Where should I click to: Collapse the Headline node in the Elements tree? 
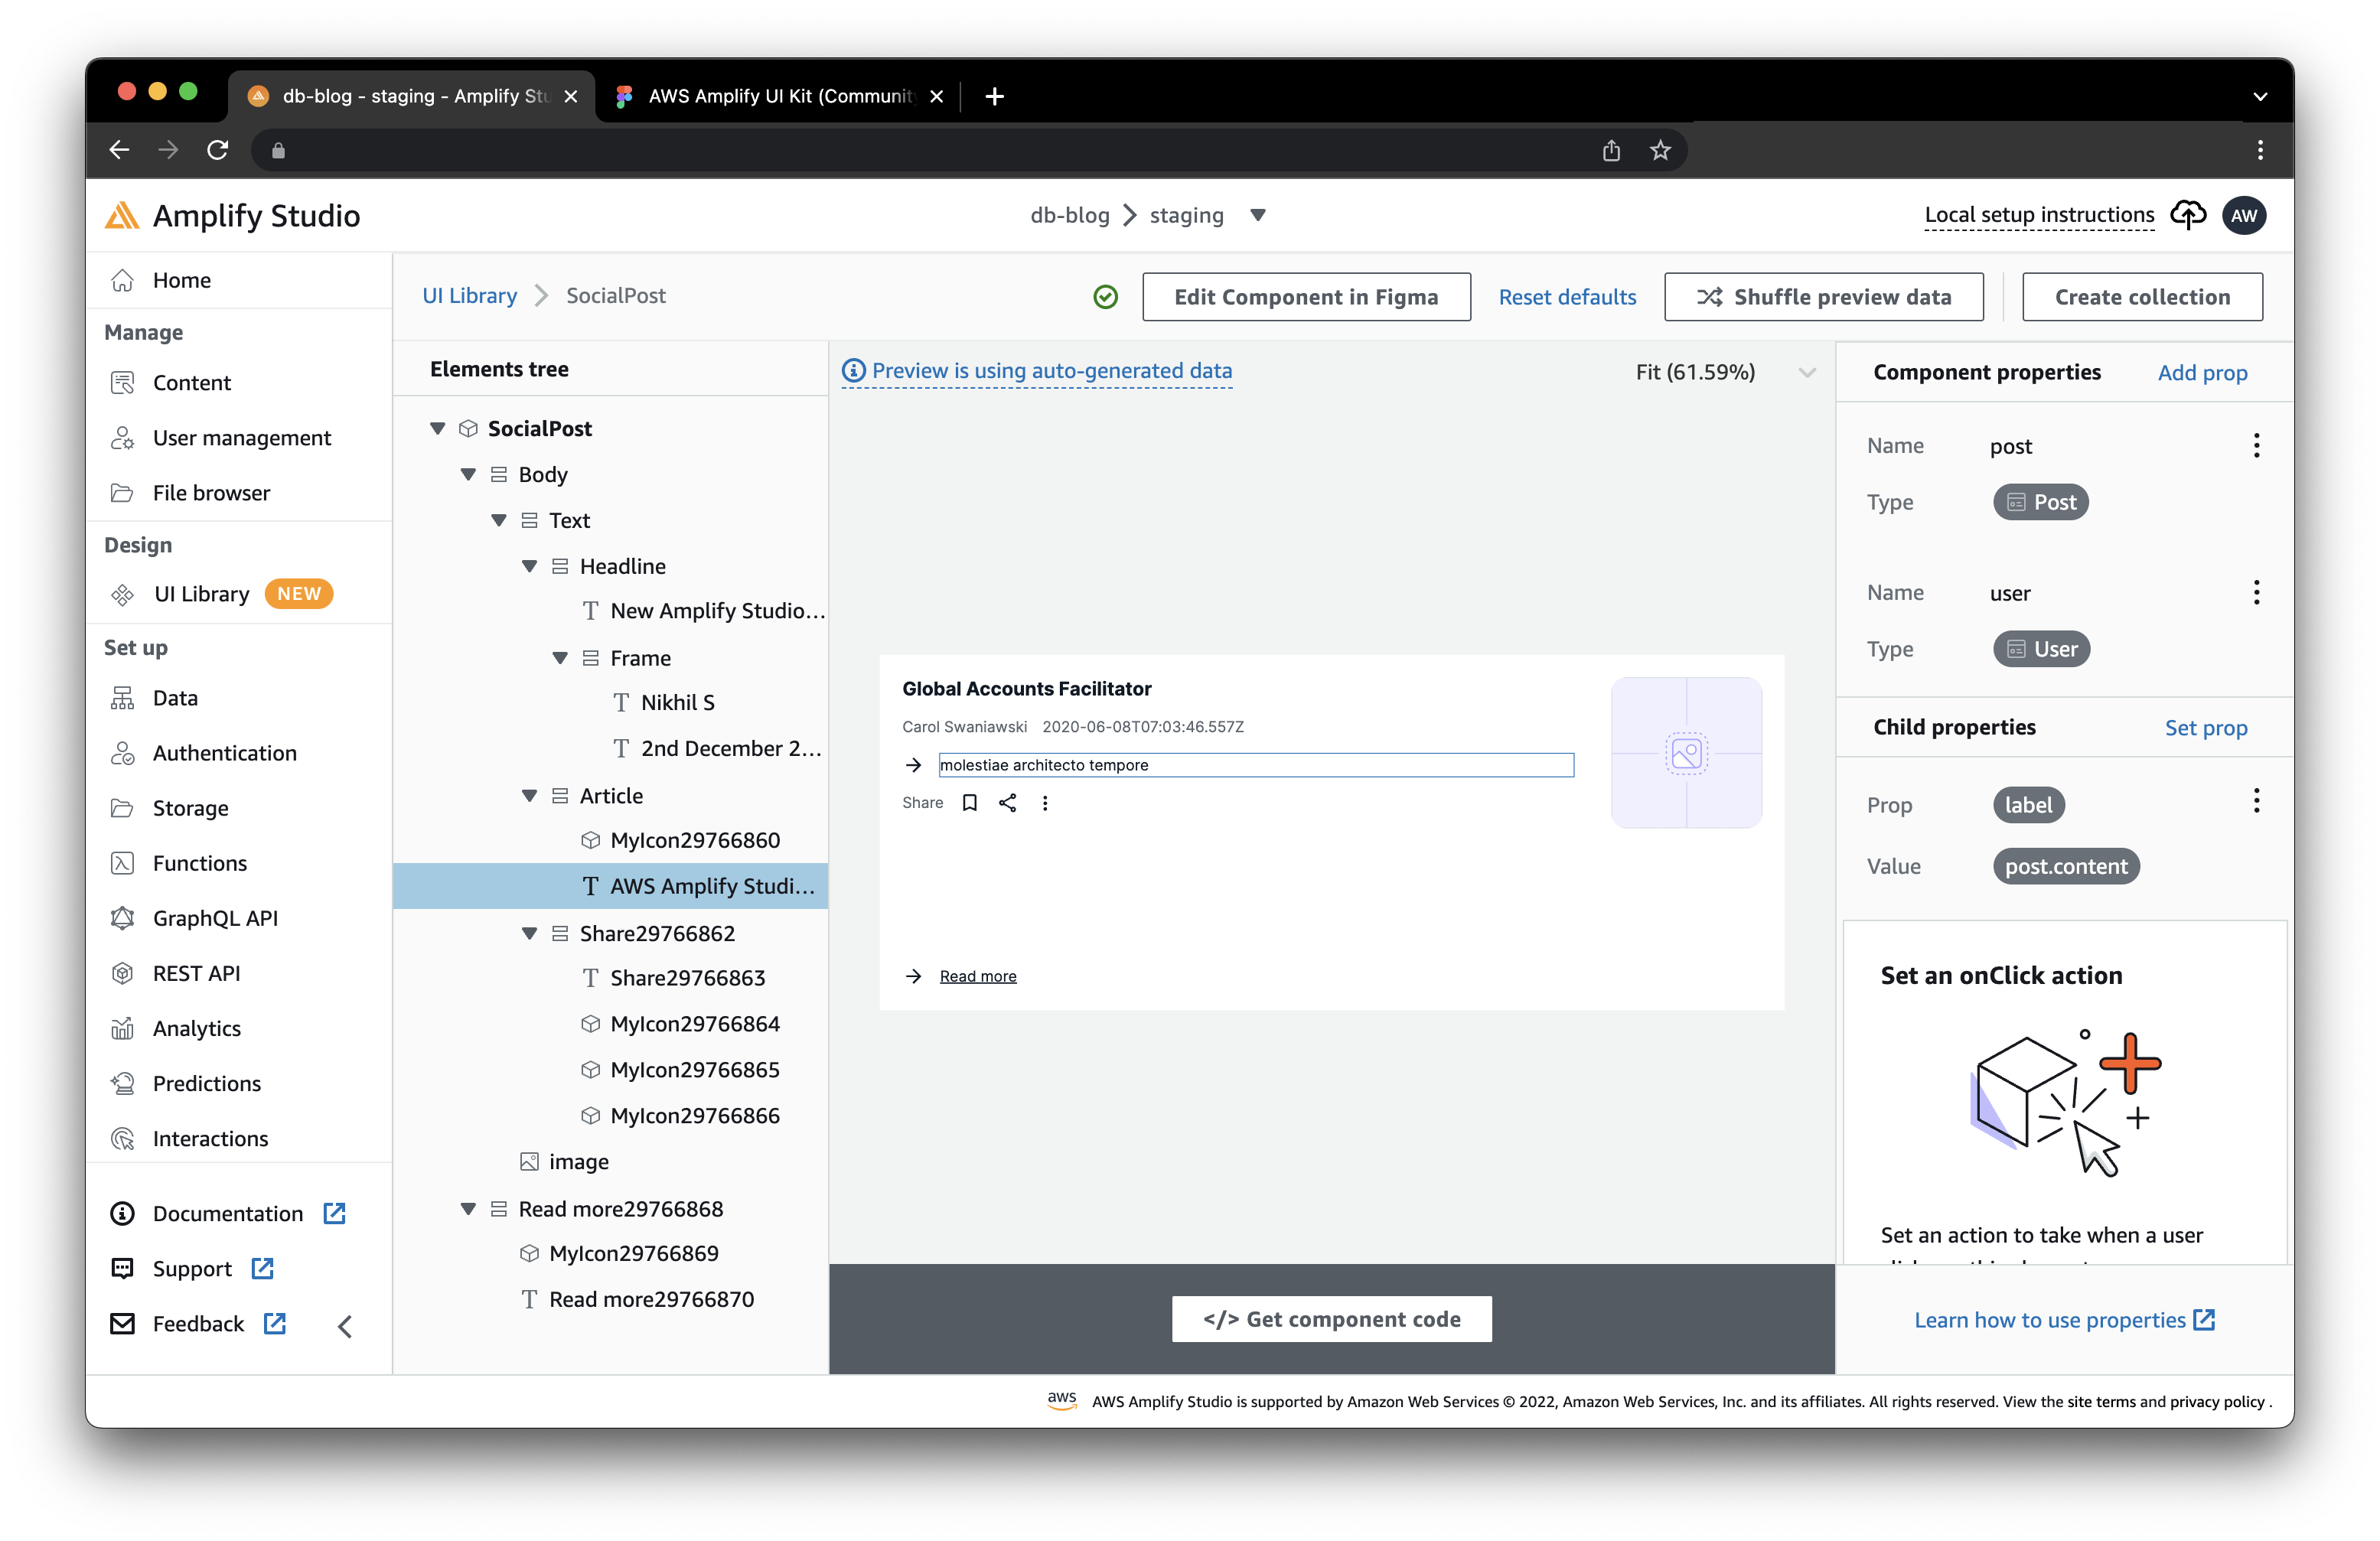pos(529,565)
